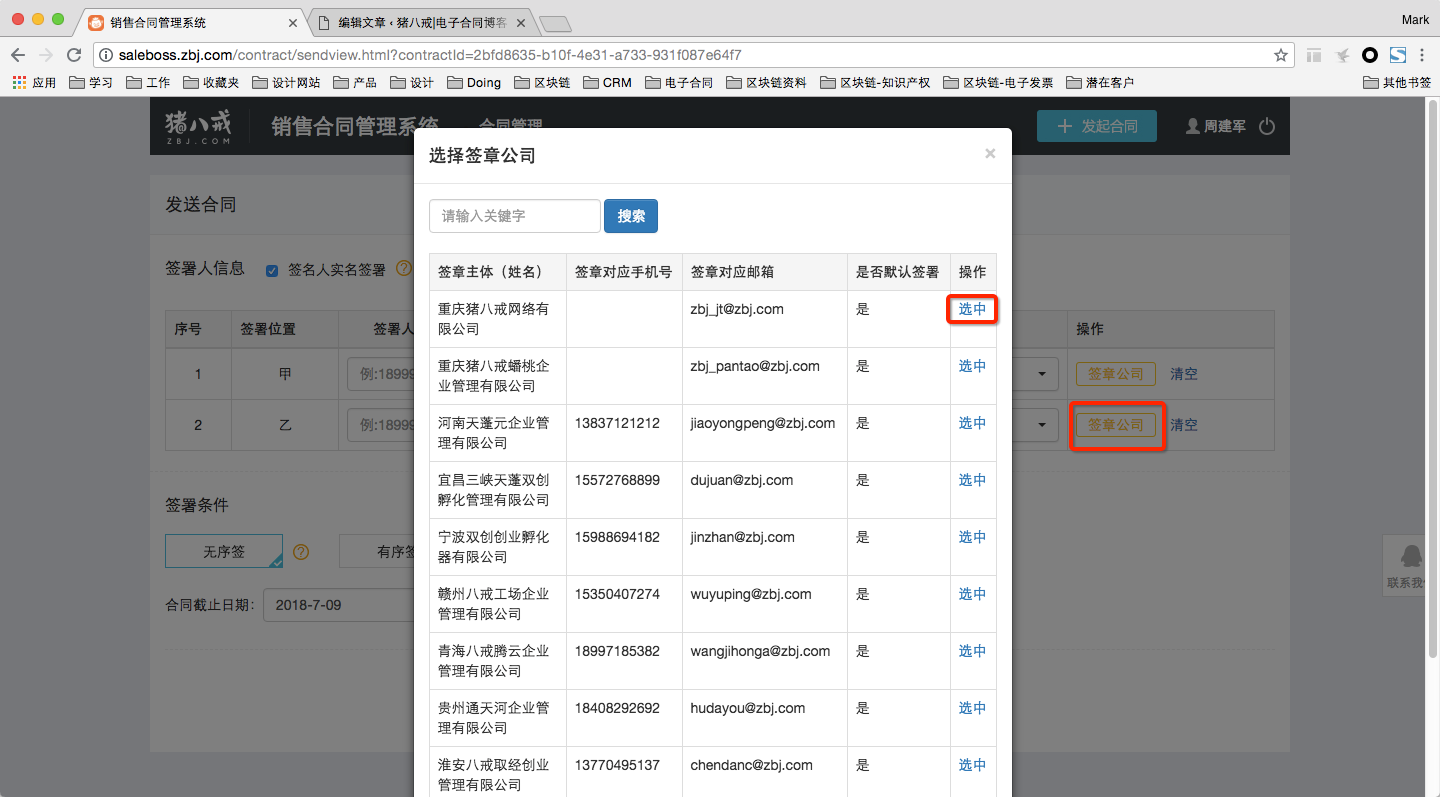This screenshot has height=797, width=1440.
Task: Click the help question mark beside 无序签
Action: pyautogui.click(x=300, y=551)
